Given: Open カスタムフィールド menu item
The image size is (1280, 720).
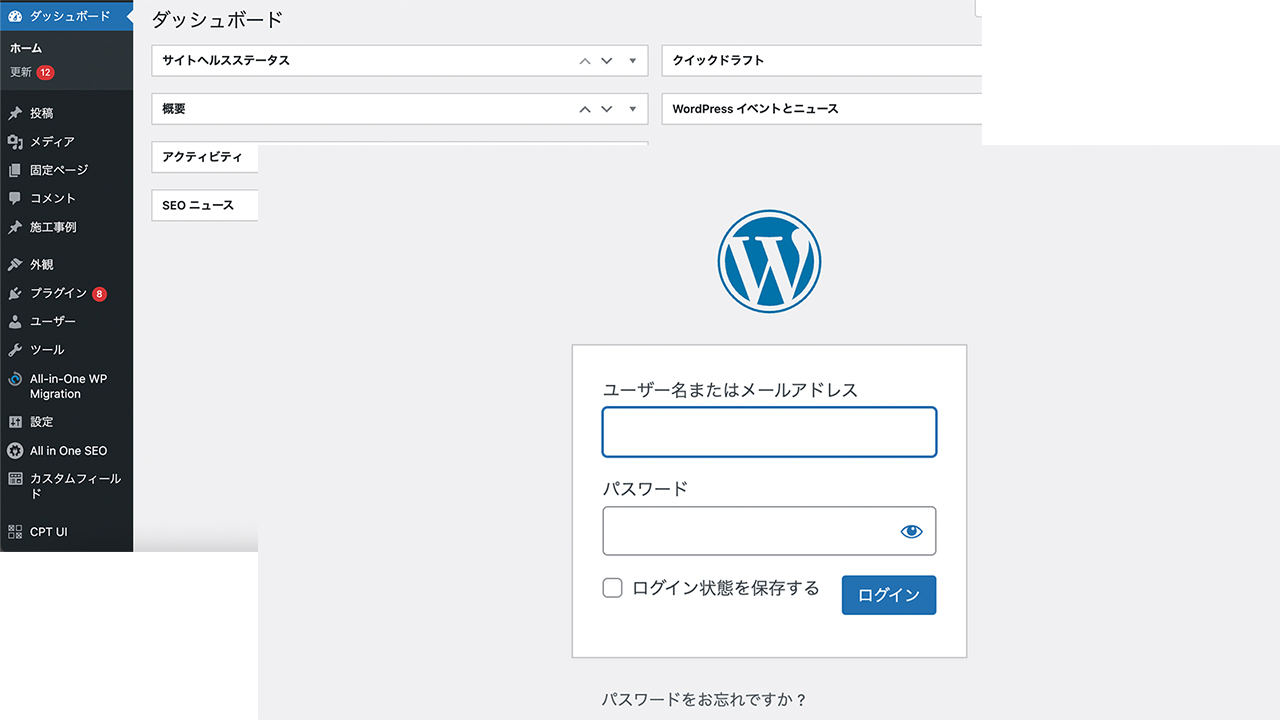Looking at the screenshot, I should pos(66,486).
